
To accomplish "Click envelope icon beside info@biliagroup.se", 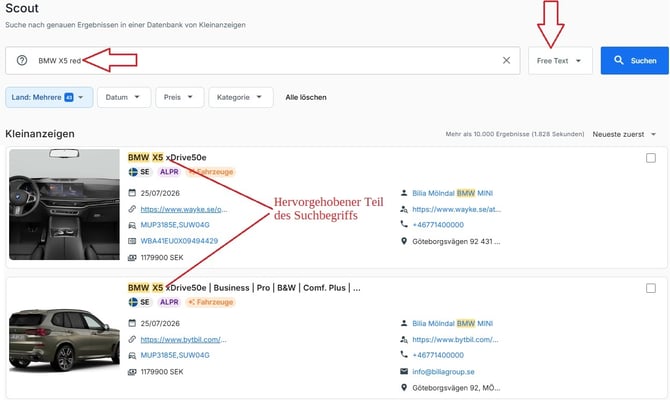I will point(404,371).
